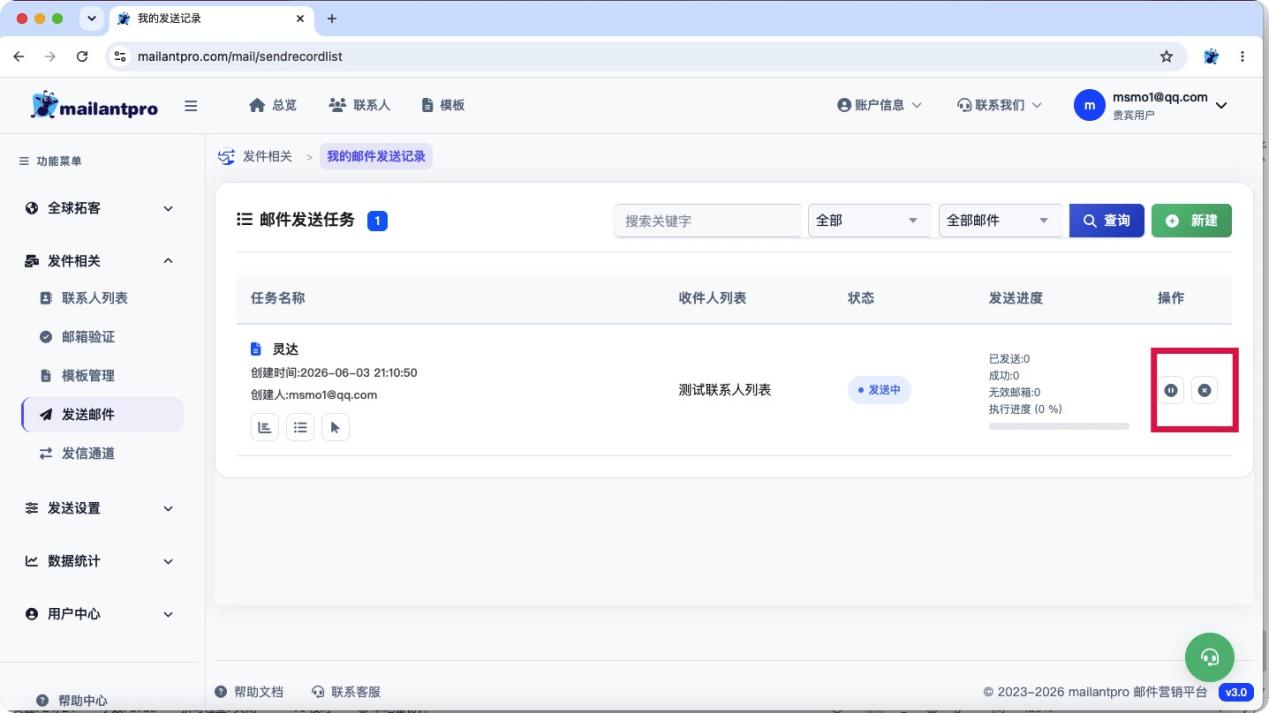
Task: Close the 我的发送记录 tab
Action: 300,19
